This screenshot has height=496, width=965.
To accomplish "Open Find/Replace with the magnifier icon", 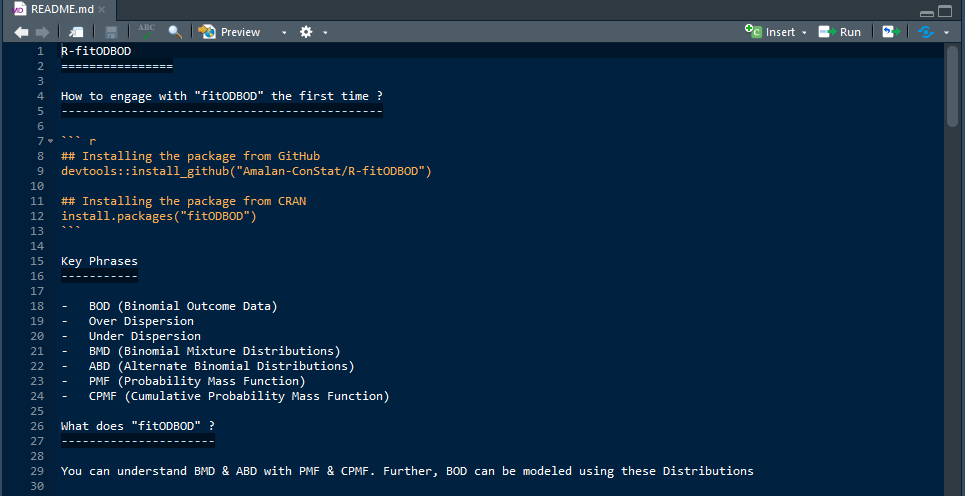I will 175,32.
